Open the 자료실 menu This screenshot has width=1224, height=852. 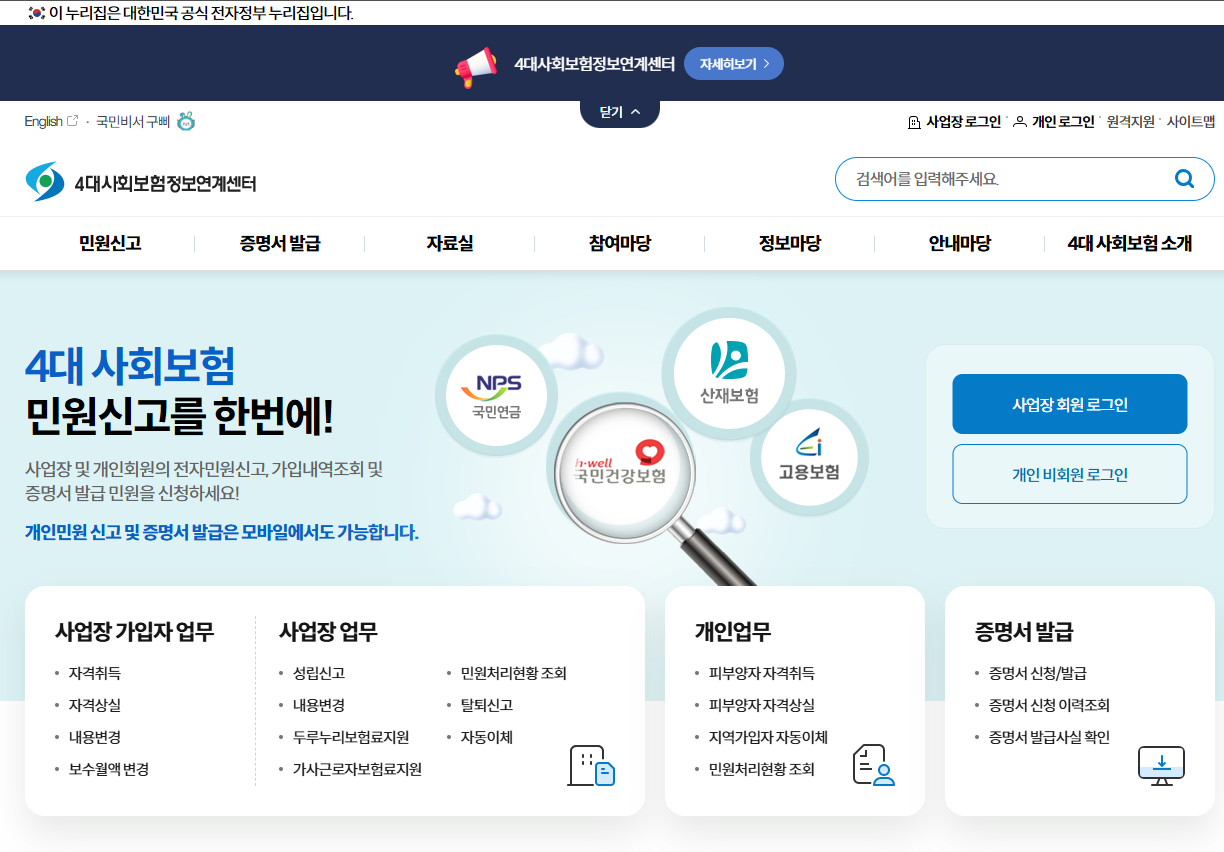(x=450, y=243)
